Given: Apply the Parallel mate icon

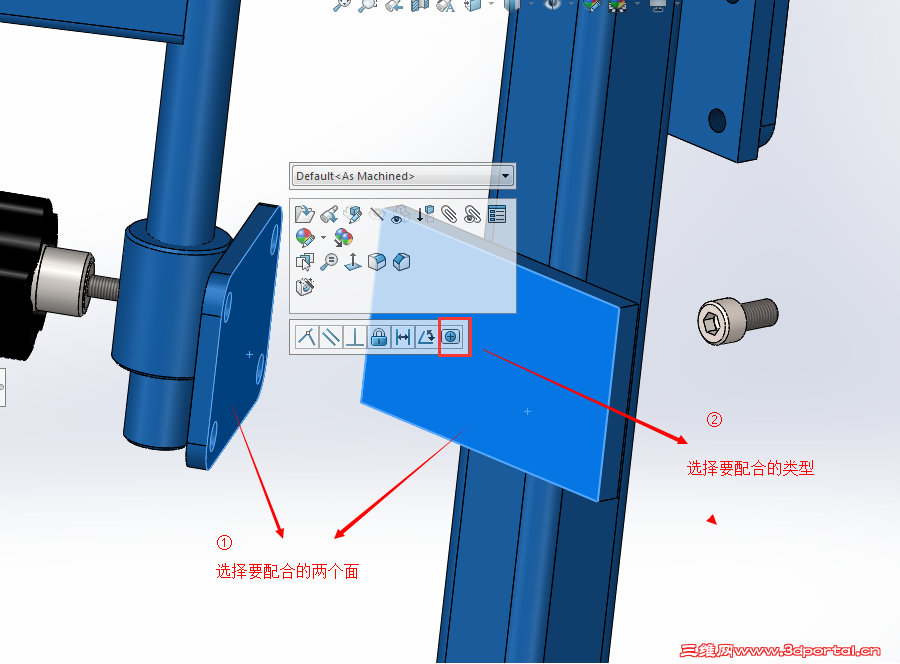Looking at the screenshot, I should coord(331,337).
